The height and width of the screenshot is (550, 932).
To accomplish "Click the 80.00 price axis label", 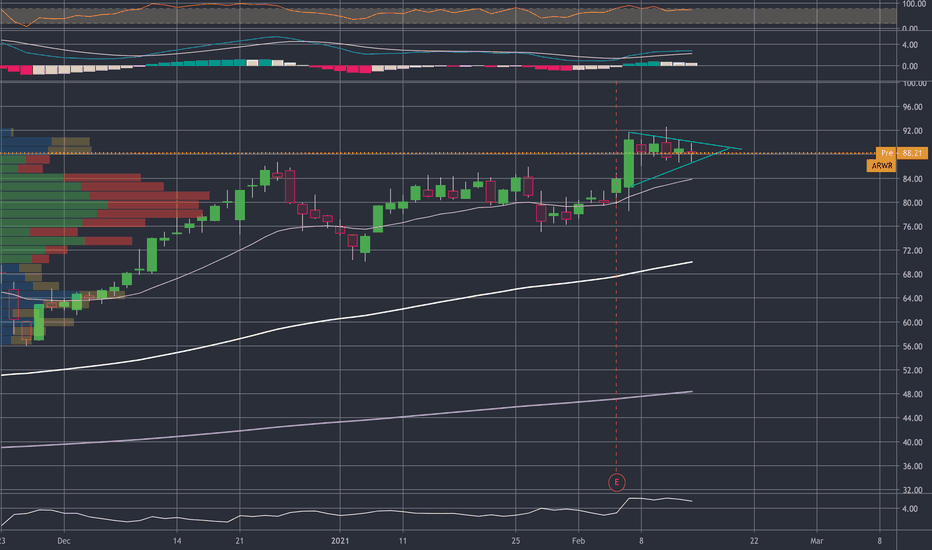I will tap(912, 203).
